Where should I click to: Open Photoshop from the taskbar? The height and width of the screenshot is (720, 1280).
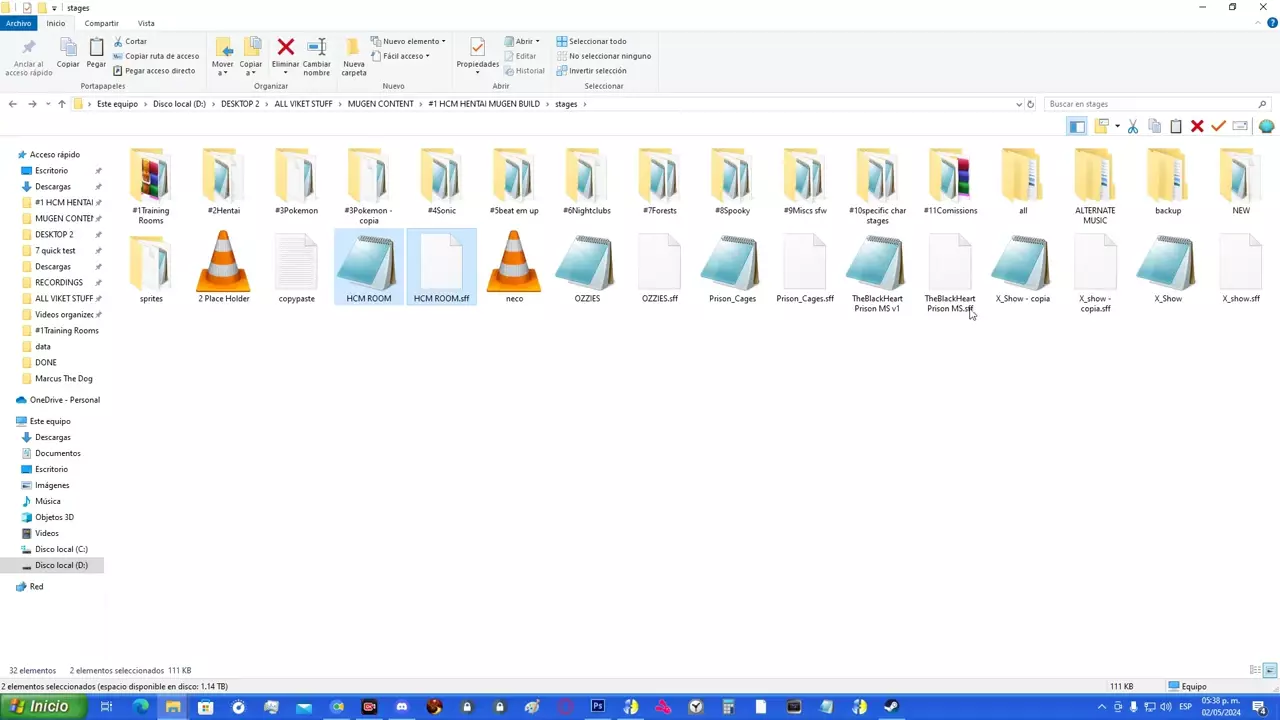pyautogui.click(x=597, y=707)
